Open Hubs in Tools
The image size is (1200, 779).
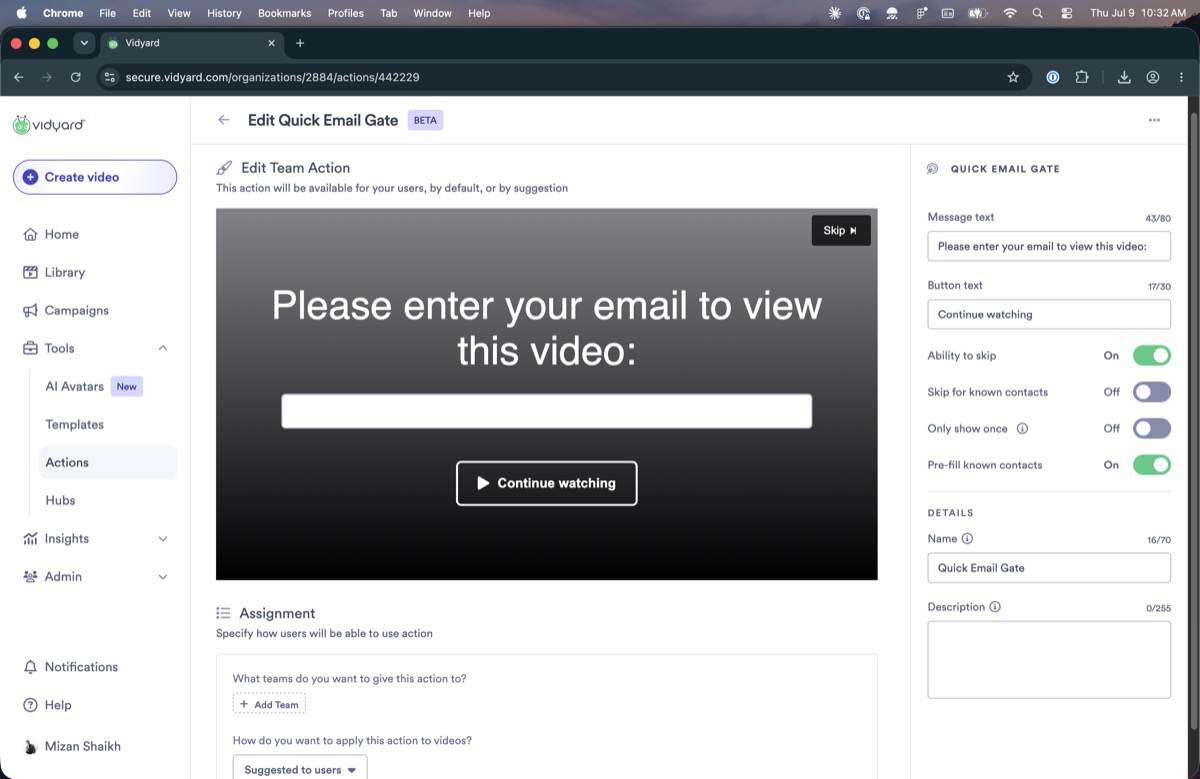click(x=60, y=500)
